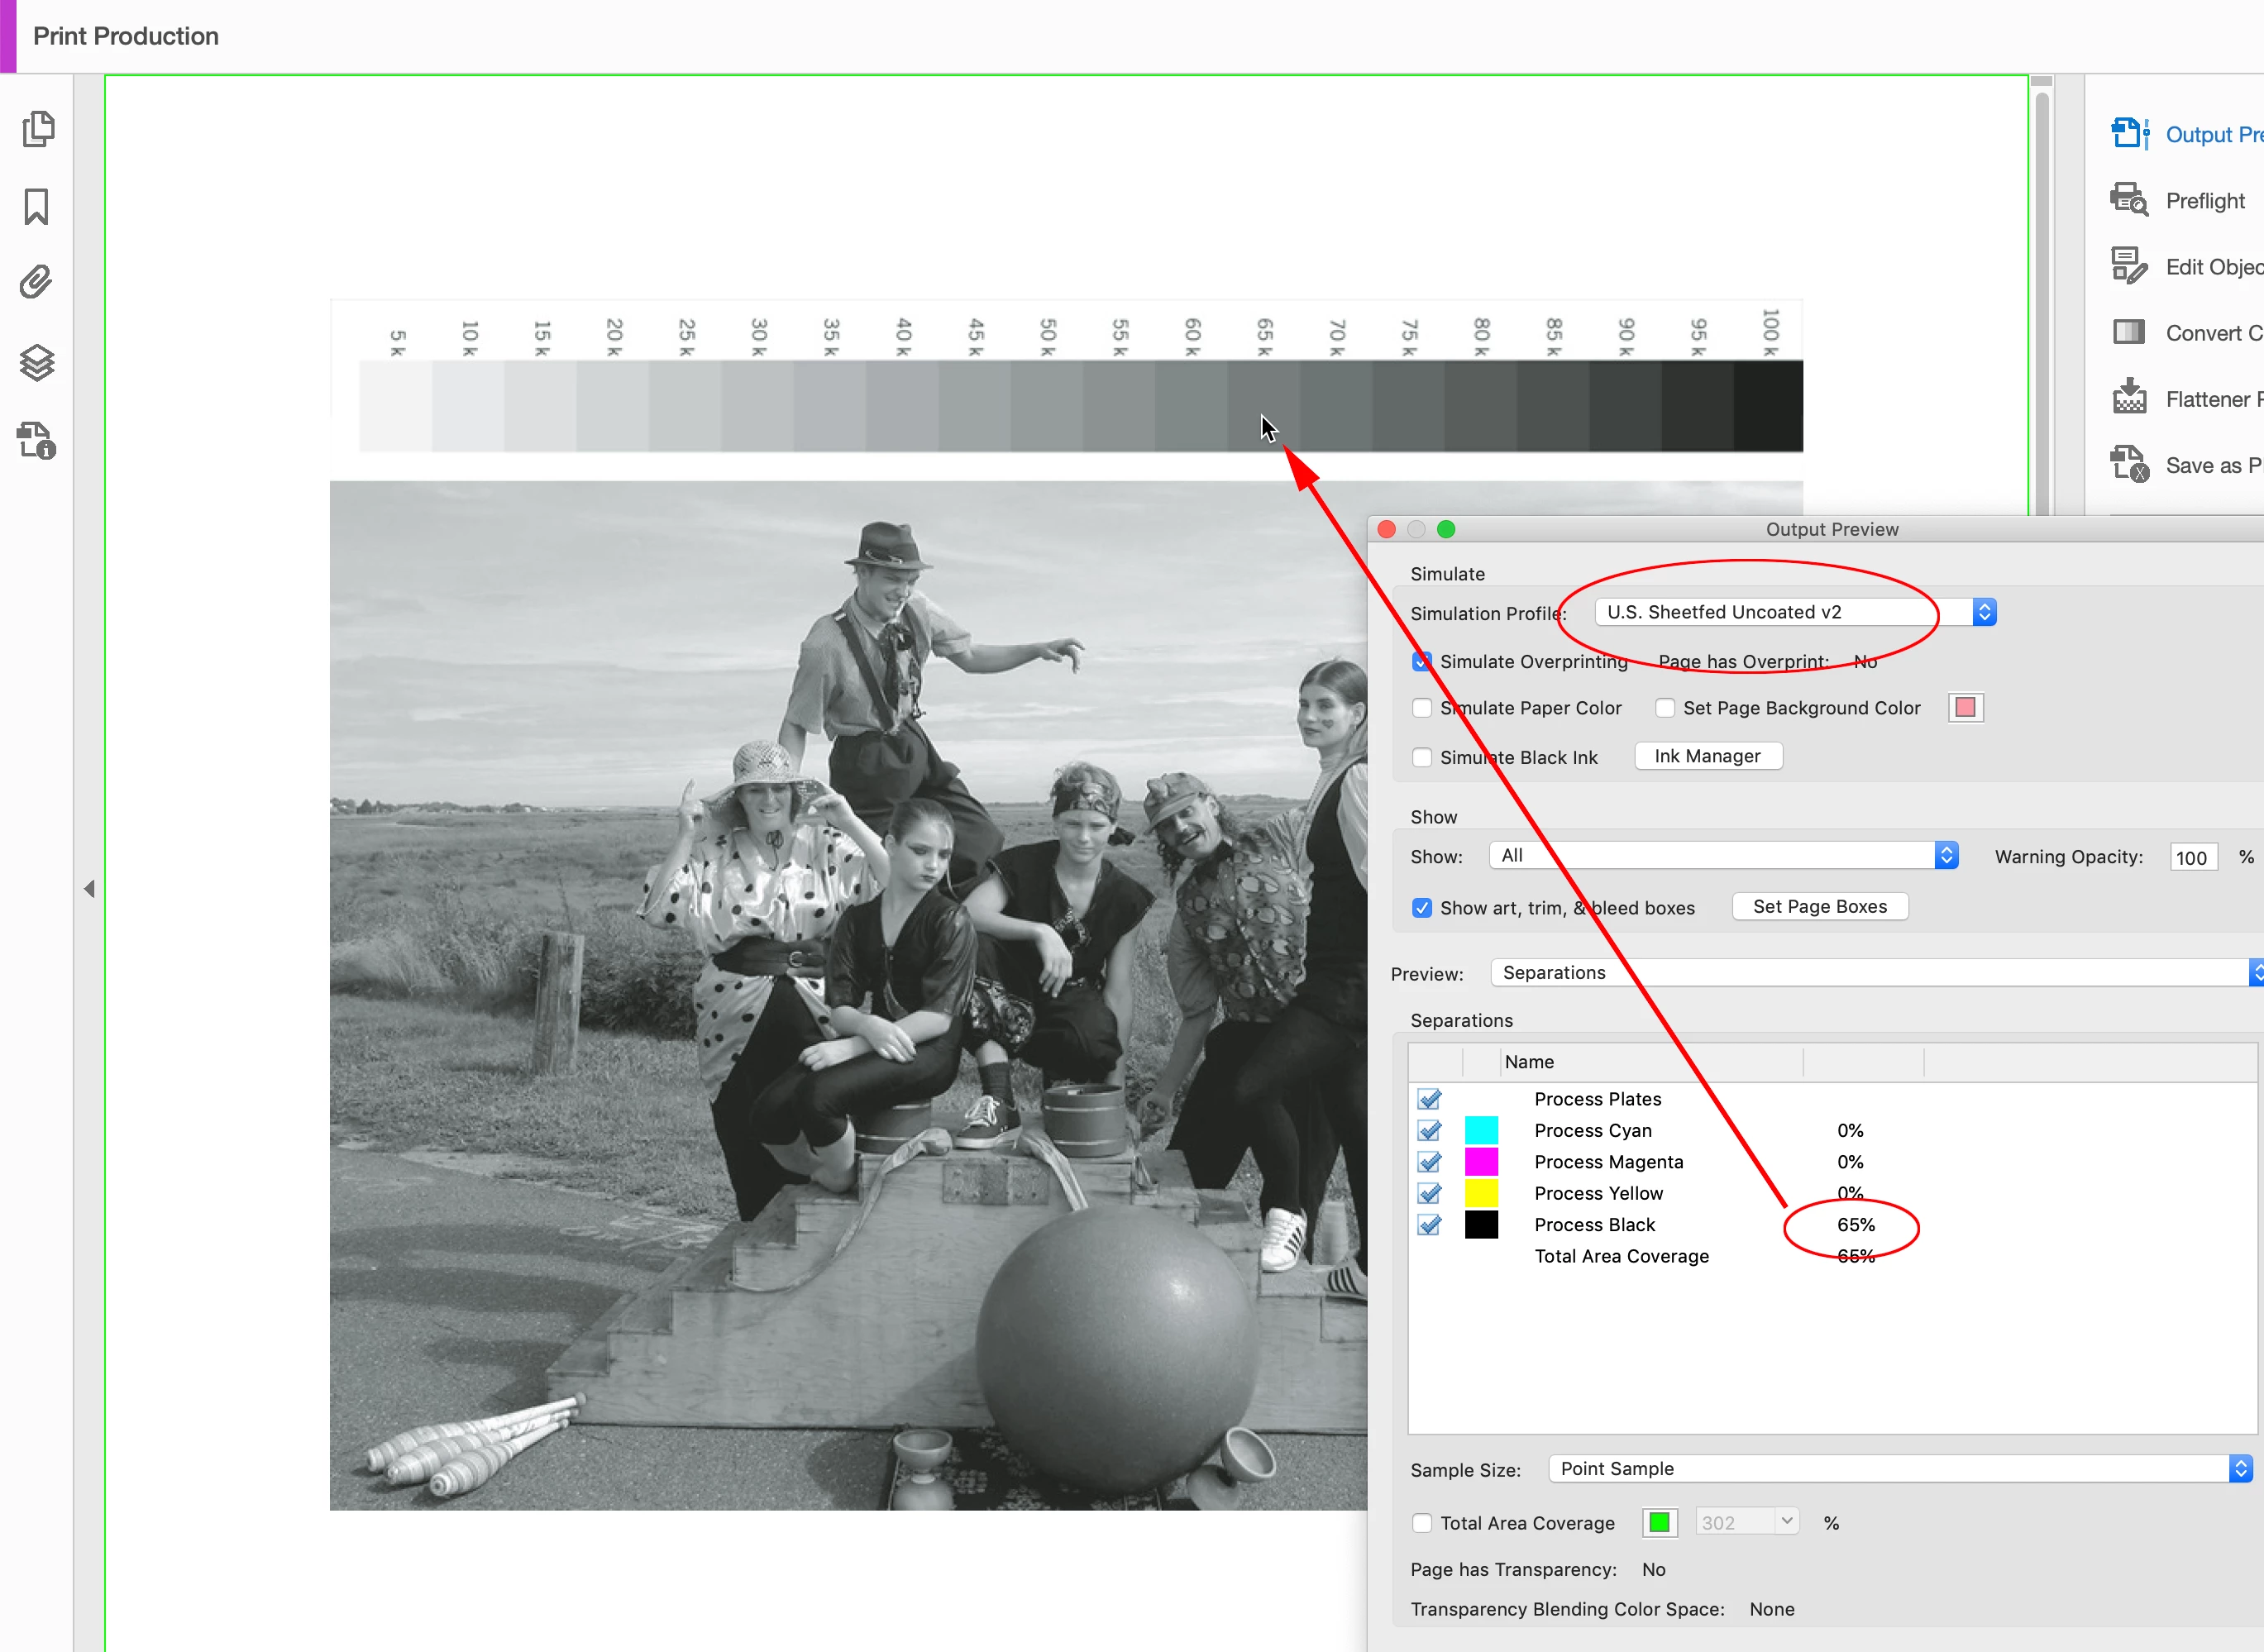Click the Warning Opacity input field
The height and width of the screenshot is (1652, 2264).
tap(2191, 857)
